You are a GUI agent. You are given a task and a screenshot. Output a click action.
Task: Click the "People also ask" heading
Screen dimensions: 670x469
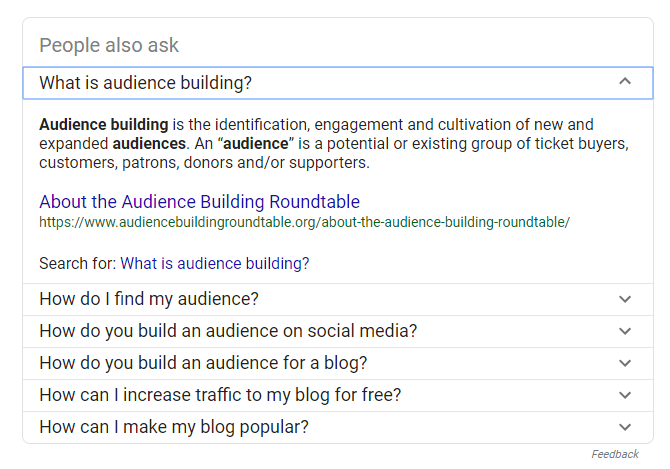(109, 45)
